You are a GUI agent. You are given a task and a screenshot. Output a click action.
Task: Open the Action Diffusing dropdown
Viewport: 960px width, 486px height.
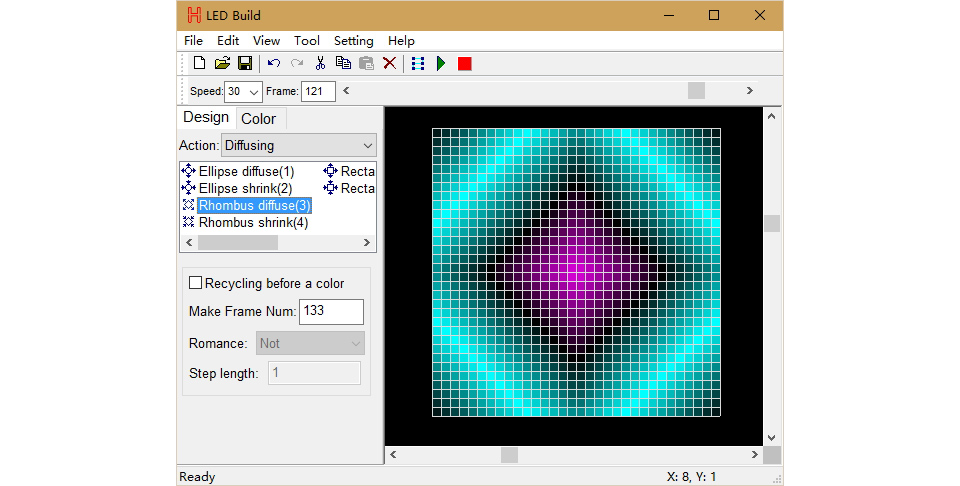298,146
